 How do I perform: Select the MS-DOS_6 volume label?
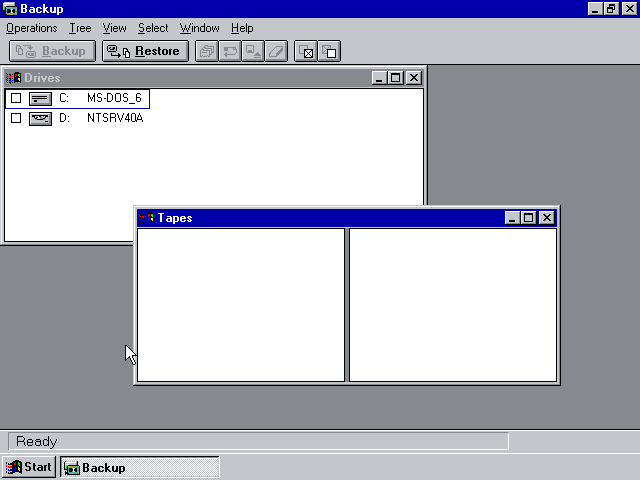point(114,98)
